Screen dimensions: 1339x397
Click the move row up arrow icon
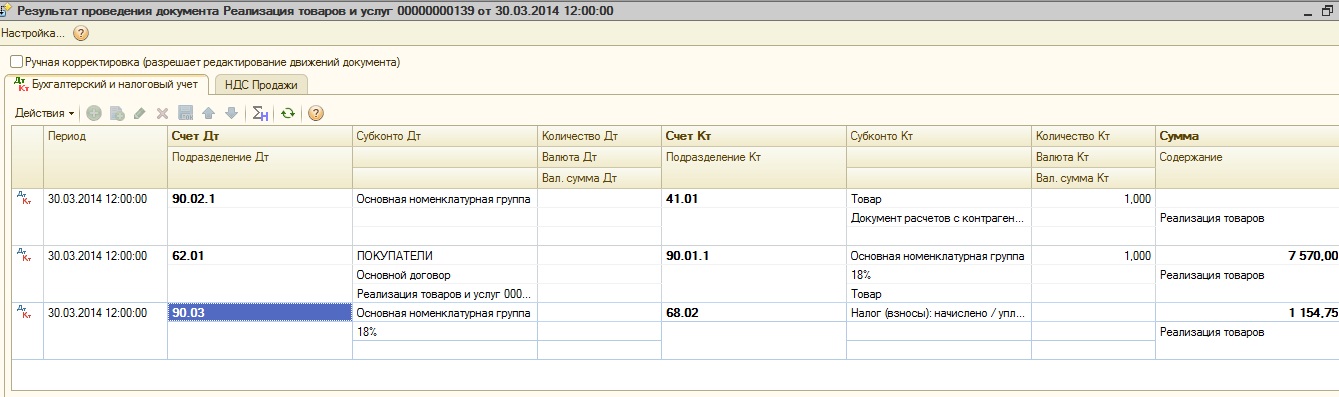pyautogui.click(x=208, y=113)
